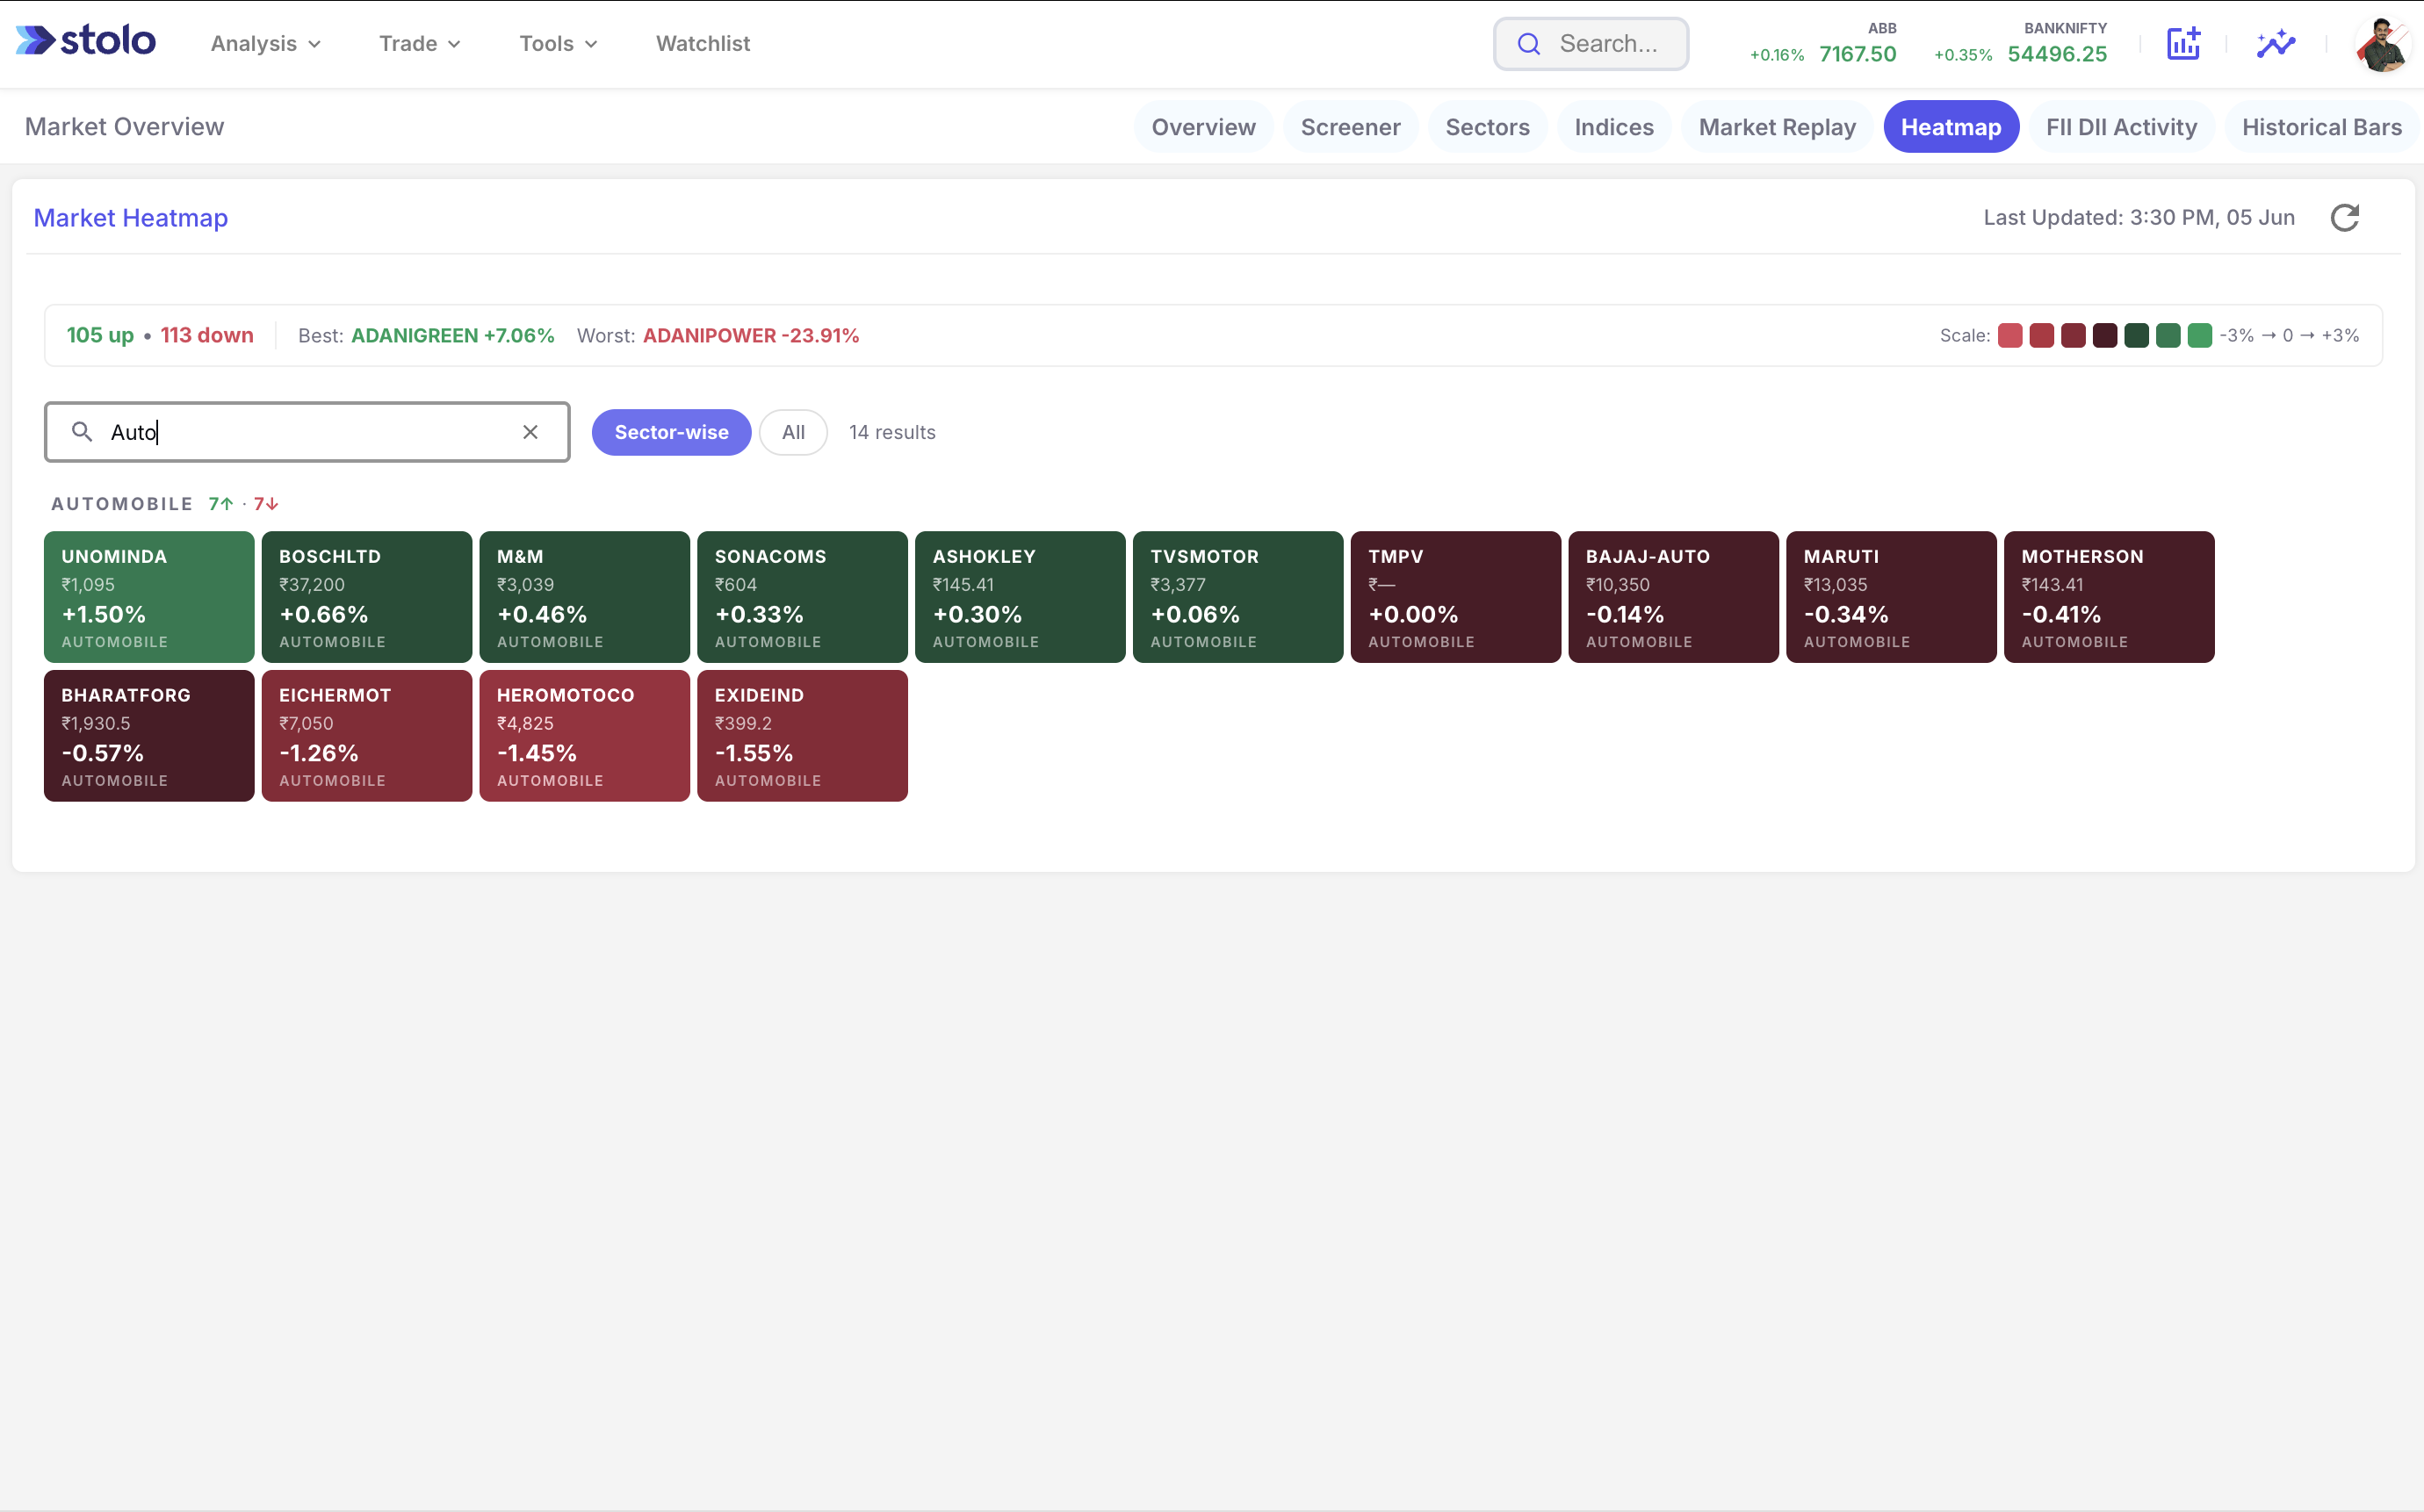Click the brightest red scale swatch

click(x=2010, y=335)
